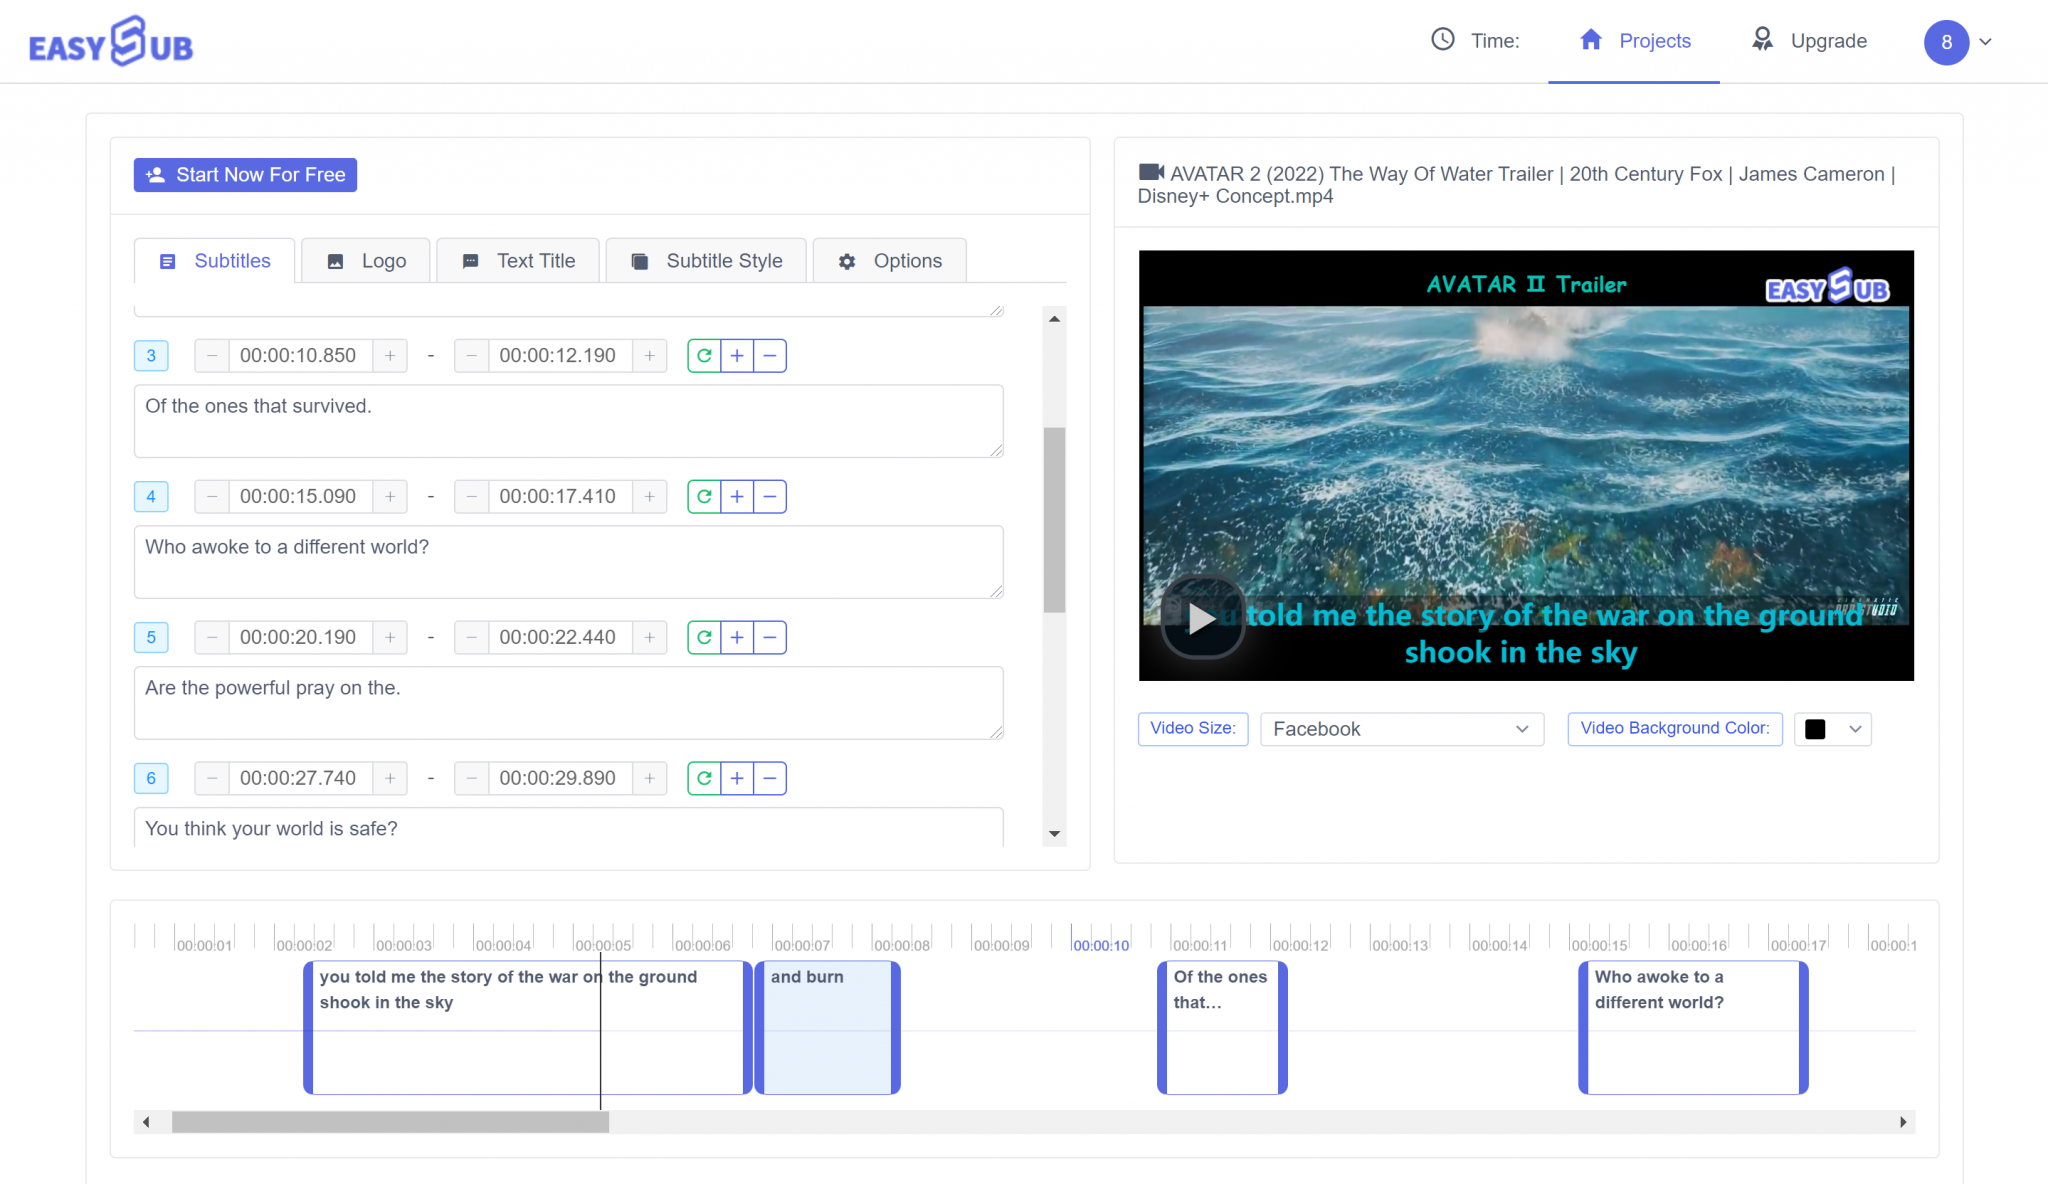Open the Facebook video size dropdown
The image size is (2048, 1184).
click(1401, 729)
